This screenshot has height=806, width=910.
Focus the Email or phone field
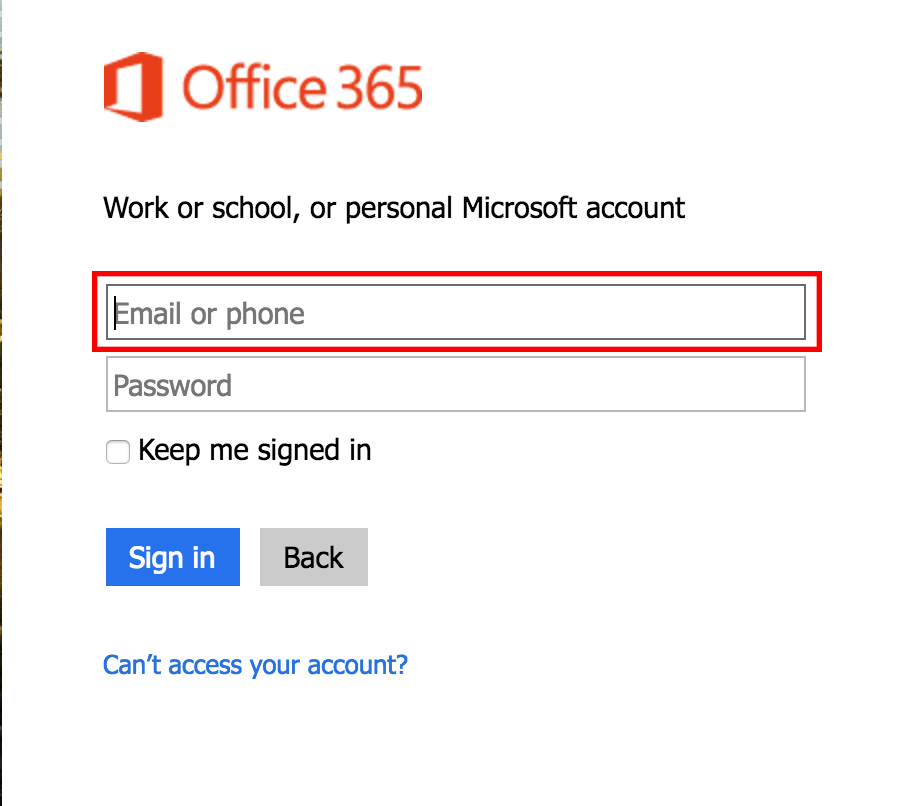click(x=455, y=313)
